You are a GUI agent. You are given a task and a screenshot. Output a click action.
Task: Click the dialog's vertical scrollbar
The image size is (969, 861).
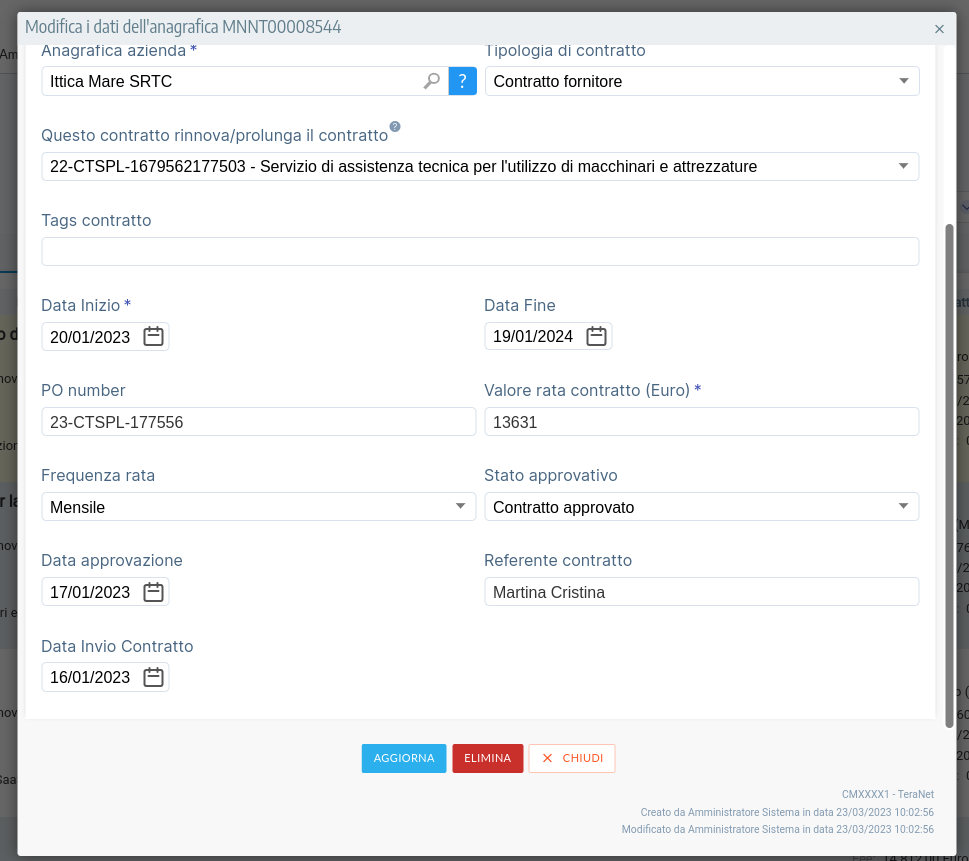point(949,475)
